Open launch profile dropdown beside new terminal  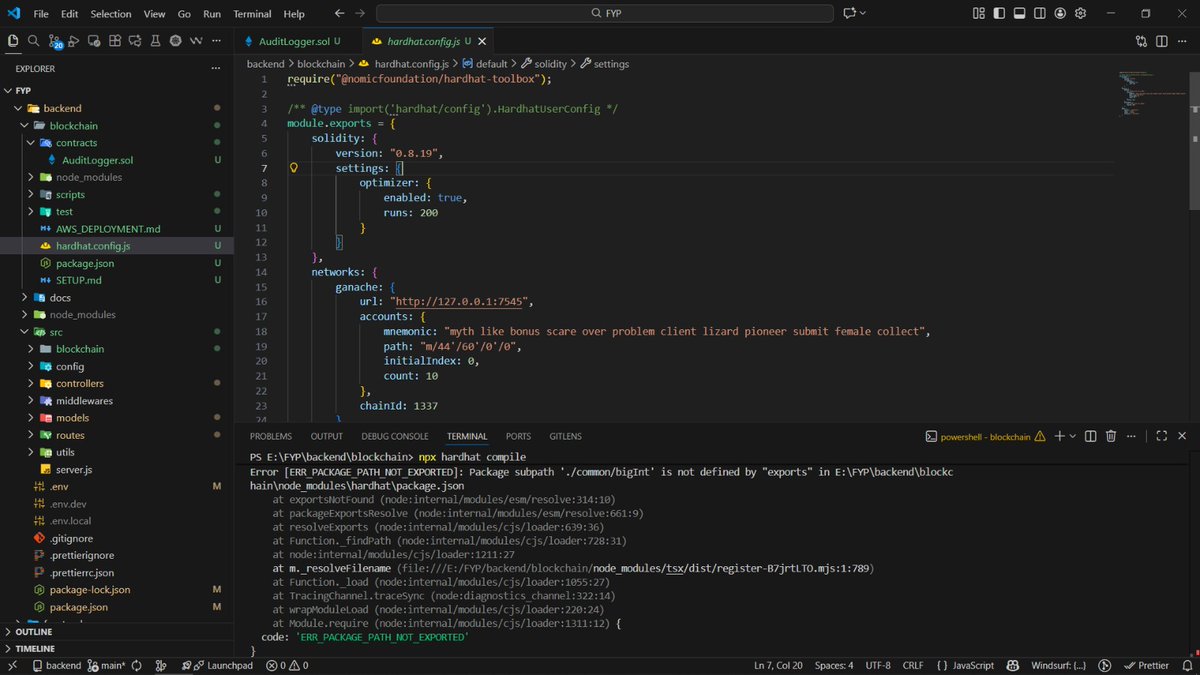1072,436
